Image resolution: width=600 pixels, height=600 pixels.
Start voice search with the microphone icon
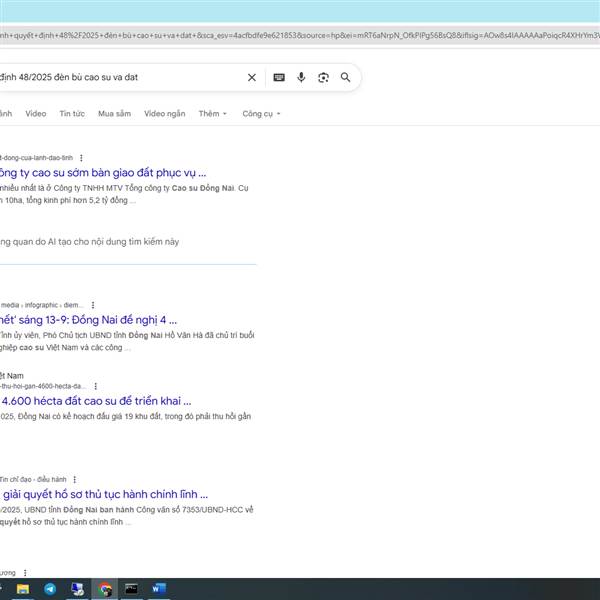(x=301, y=77)
